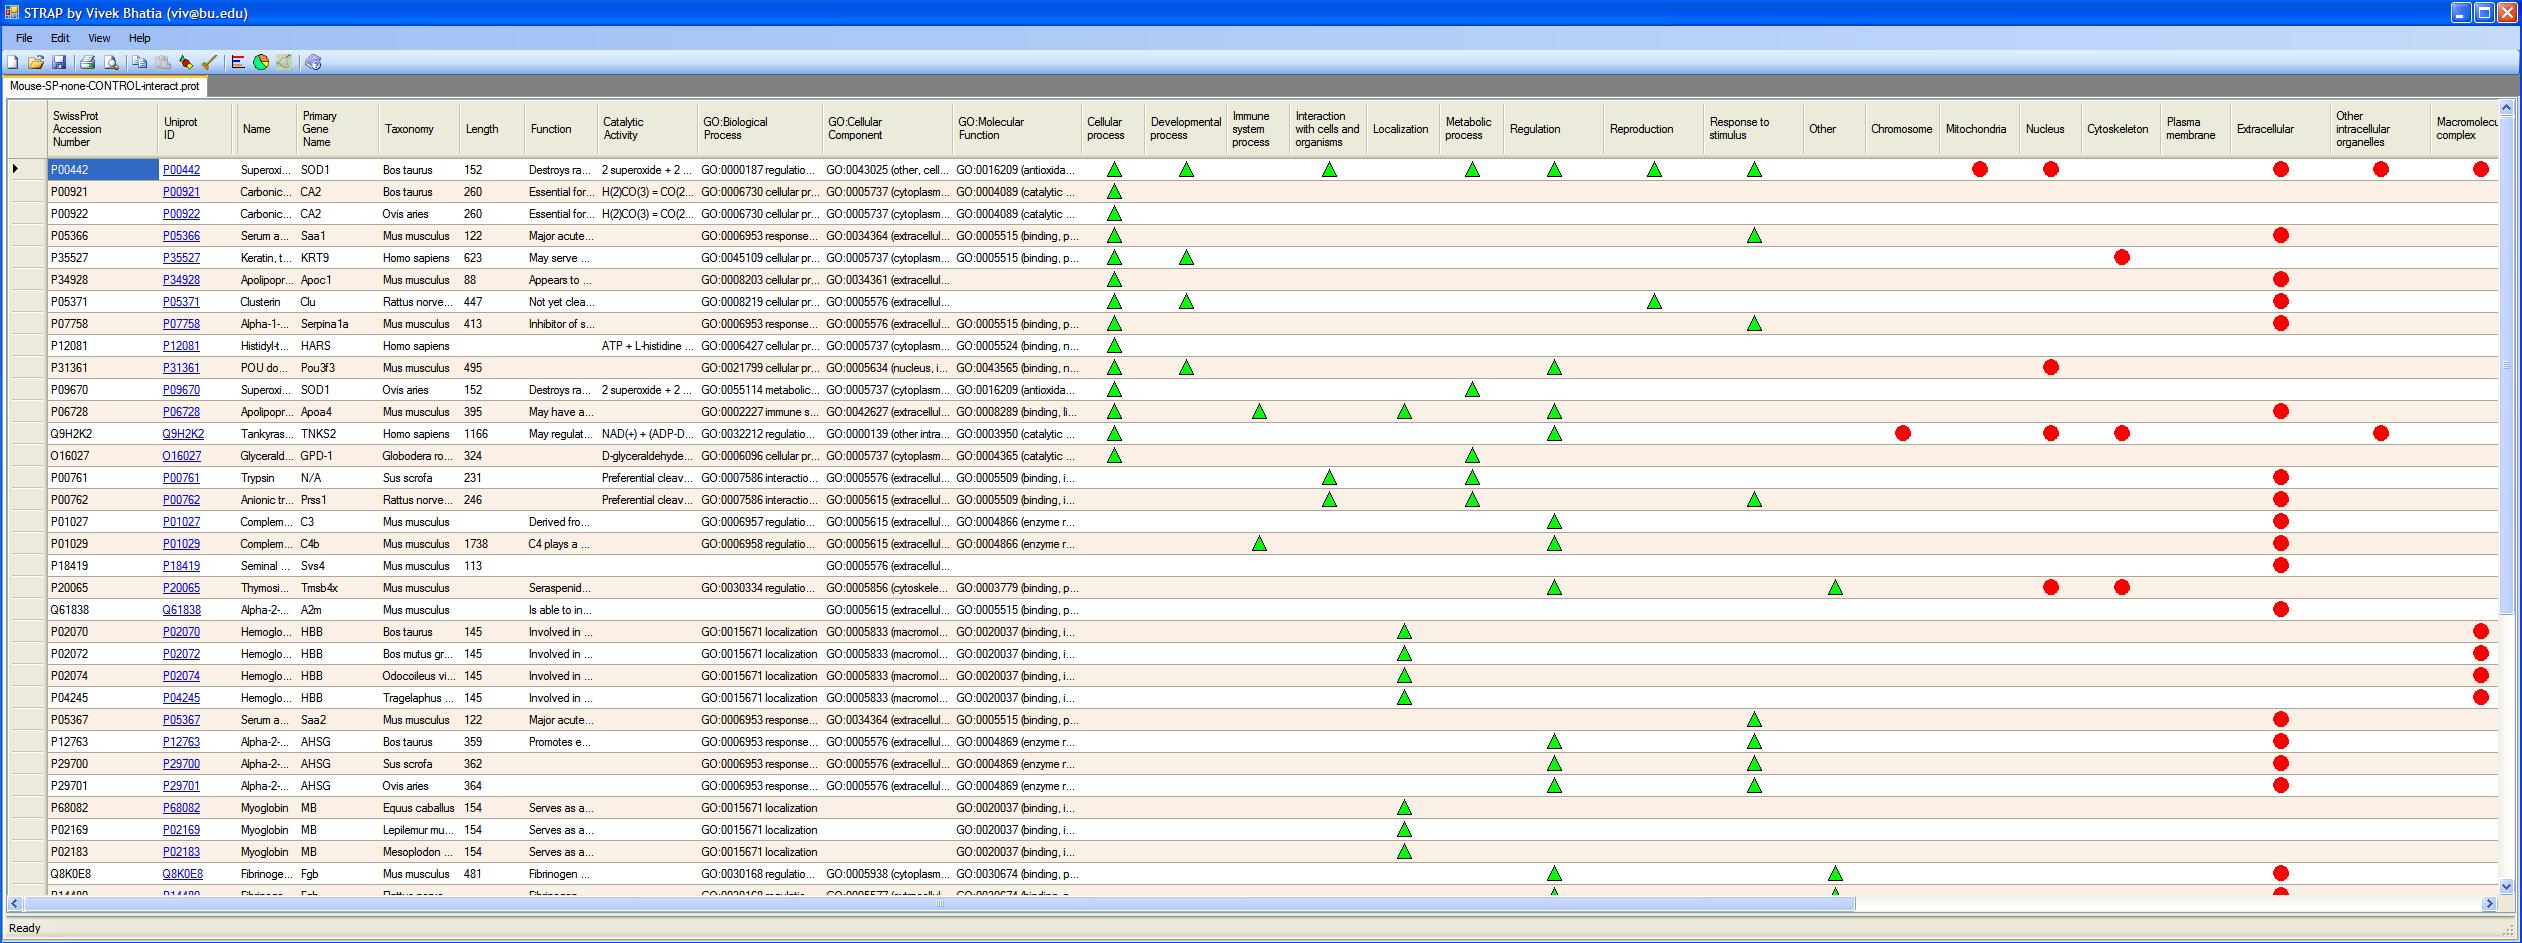Viewport: 2522px width, 943px height.
Task: Open the File menu
Action: pyautogui.click(x=24, y=38)
